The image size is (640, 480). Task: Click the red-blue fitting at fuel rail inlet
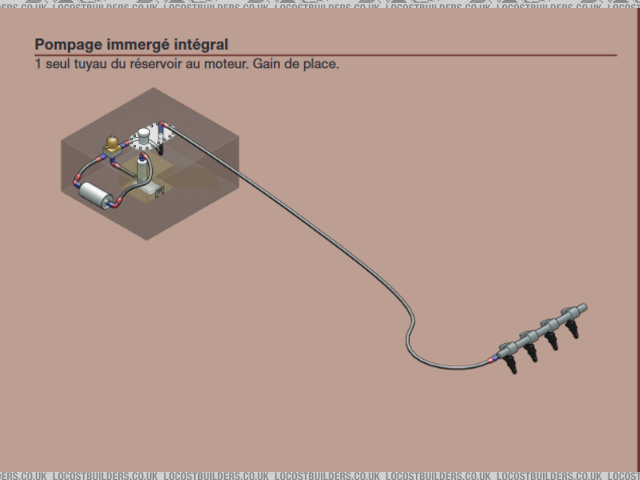[x=492, y=357]
